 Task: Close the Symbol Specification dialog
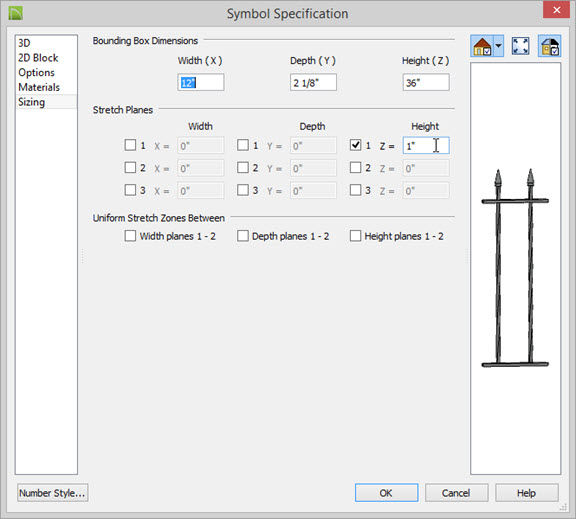[x=557, y=10]
